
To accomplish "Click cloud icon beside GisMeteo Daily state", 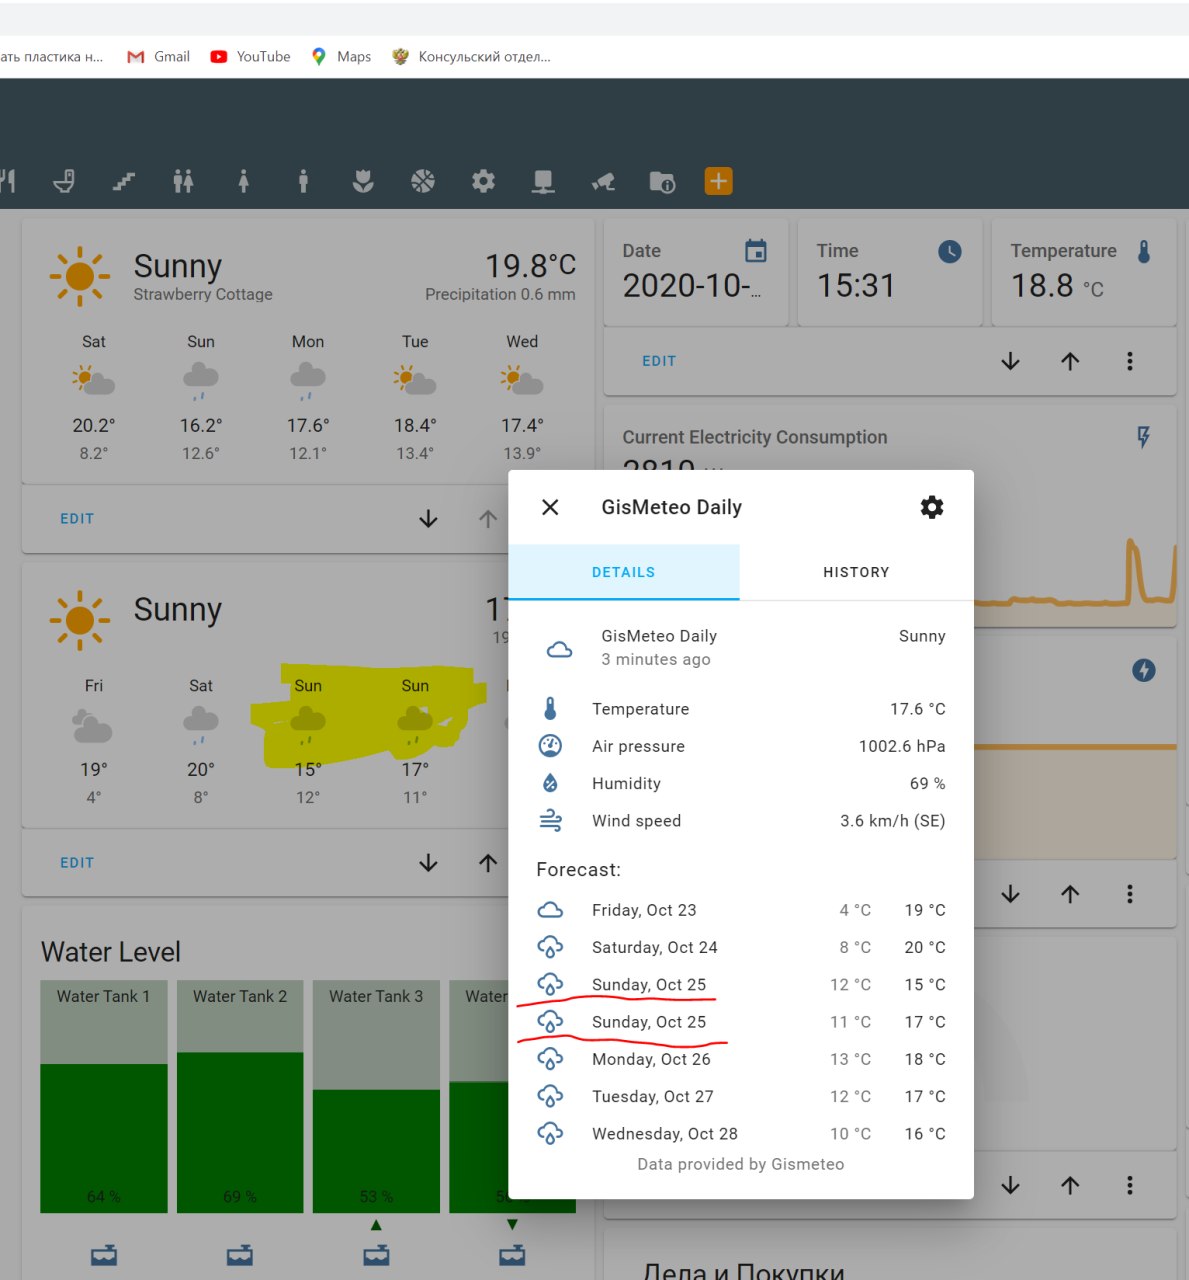I will click(x=559, y=649).
